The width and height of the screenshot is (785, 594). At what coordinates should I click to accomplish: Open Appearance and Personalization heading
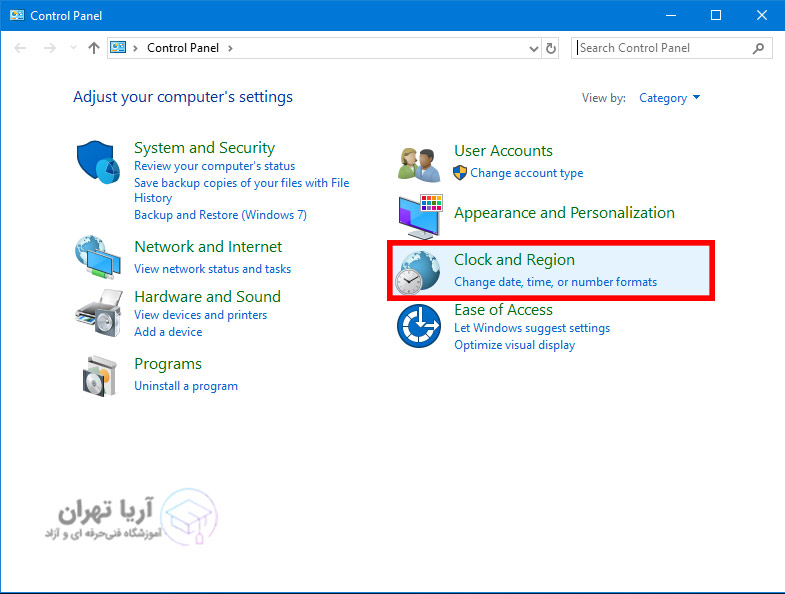click(564, 213)
